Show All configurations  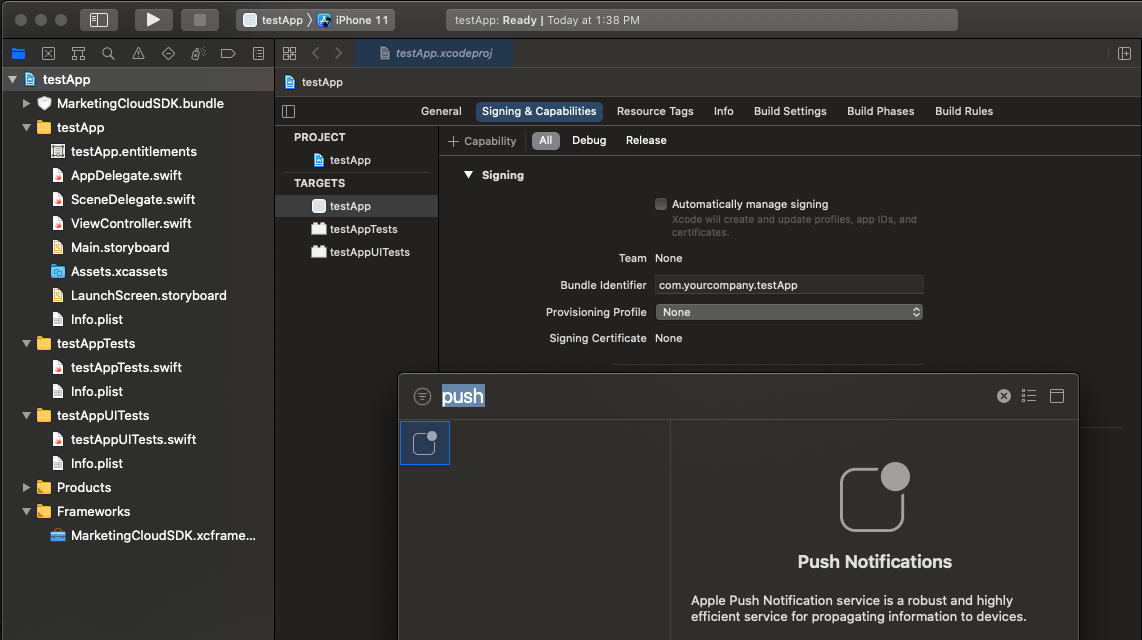[546, 141]
